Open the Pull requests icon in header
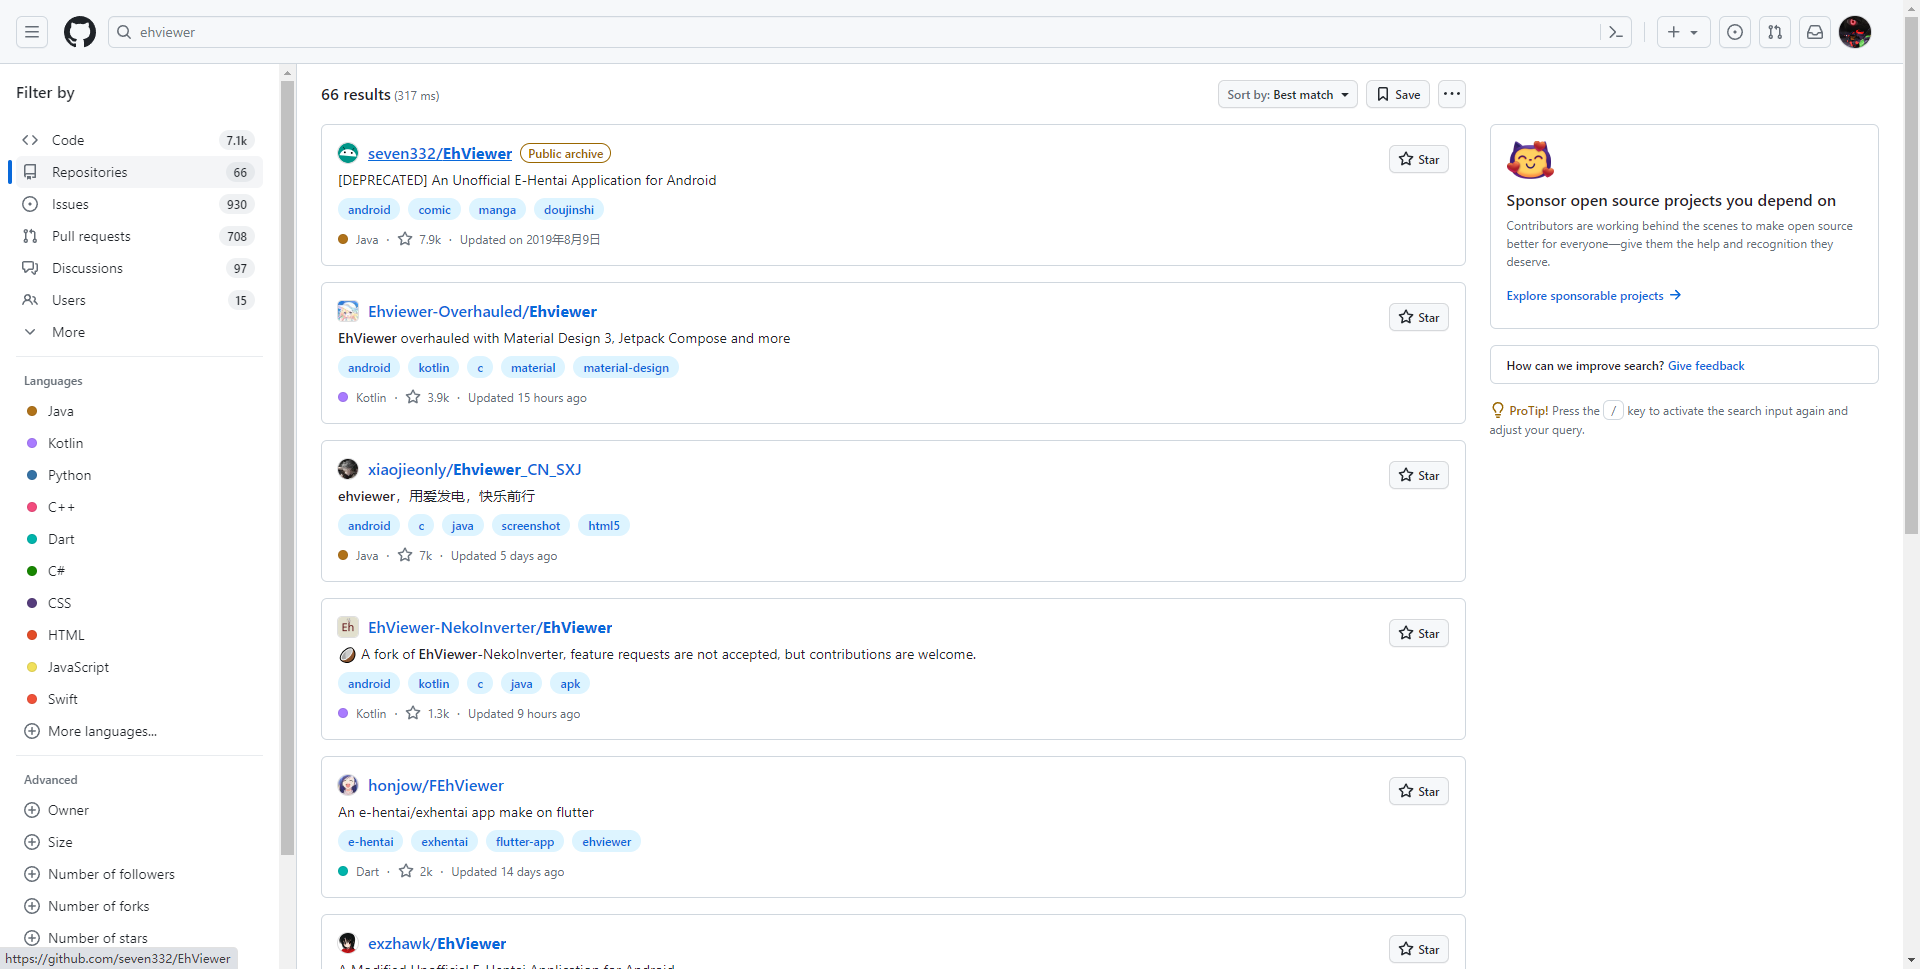1920x969 pixels. 1775,32
